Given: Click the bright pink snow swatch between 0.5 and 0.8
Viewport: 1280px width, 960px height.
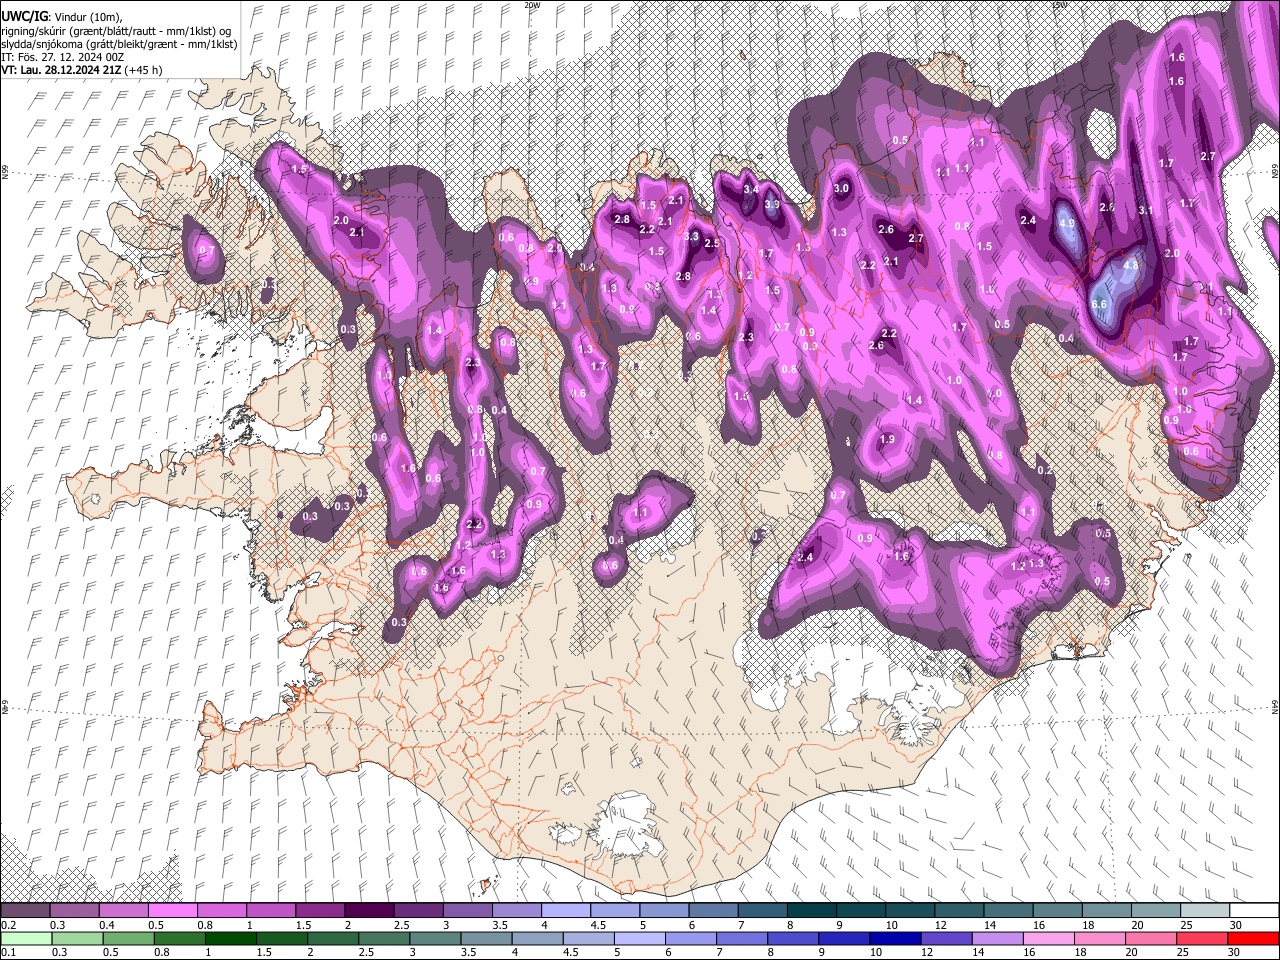Looking at the screenshot, I should 173,911.
